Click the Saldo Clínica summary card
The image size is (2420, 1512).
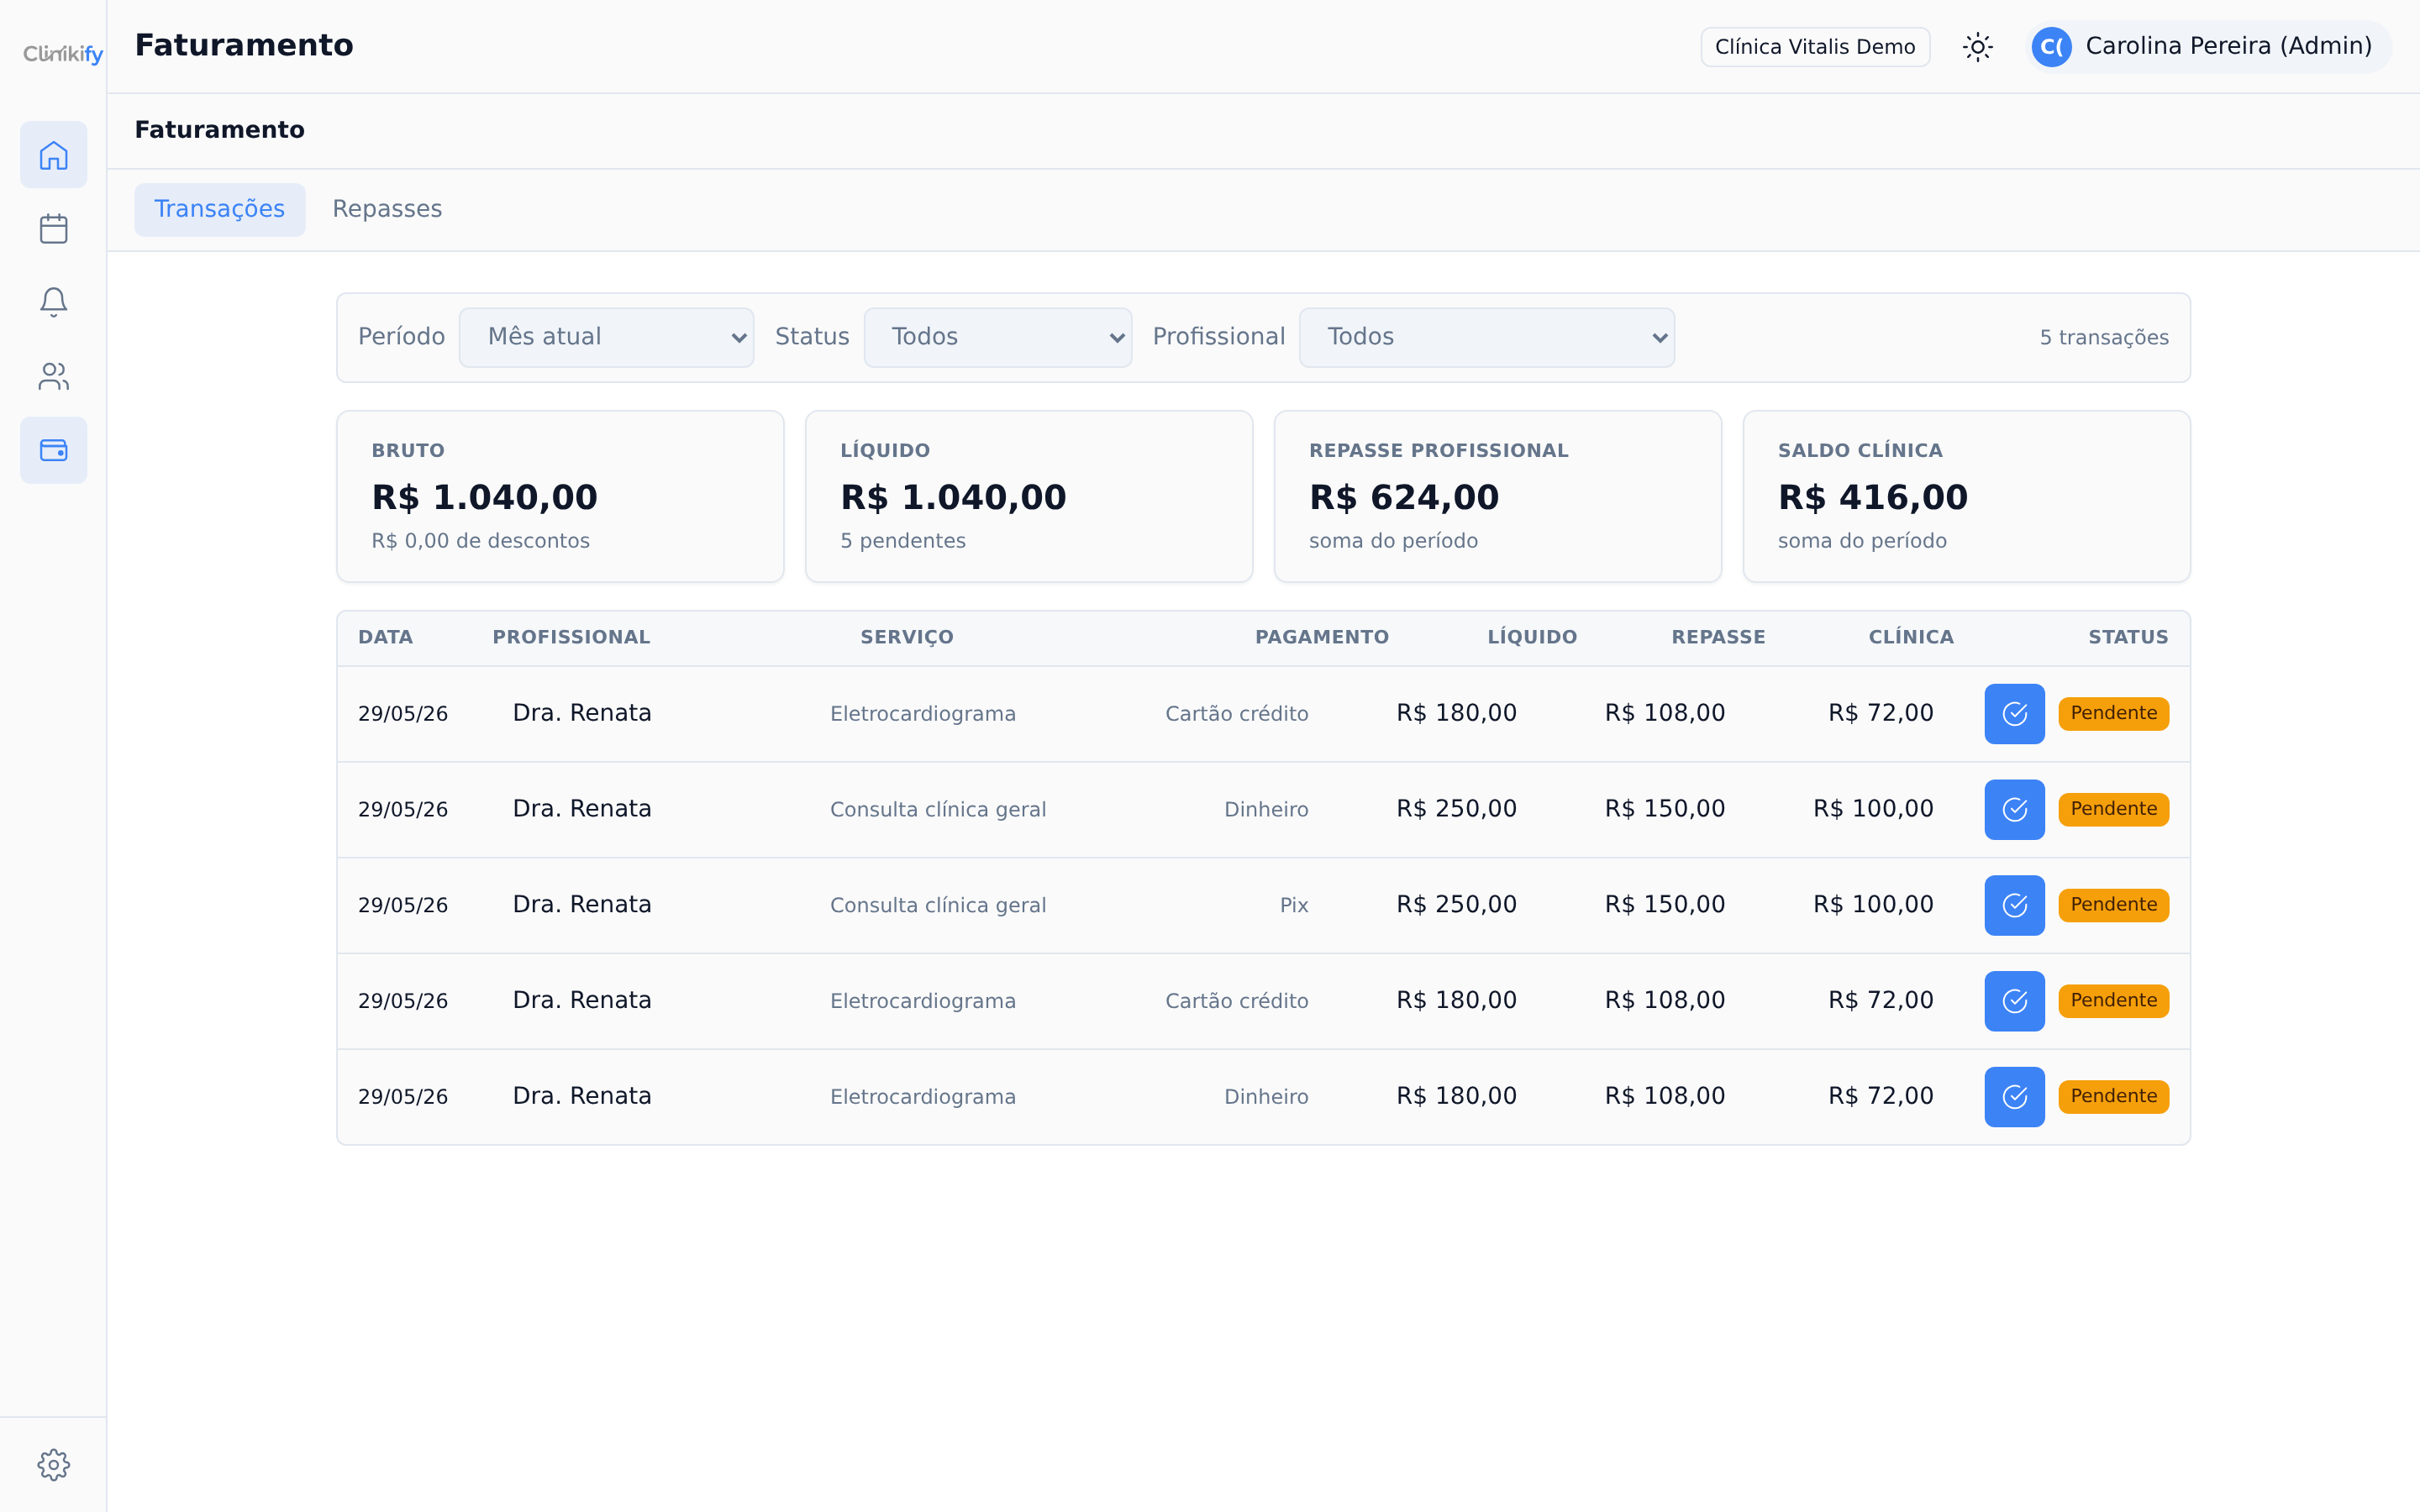click(1966, 496)
